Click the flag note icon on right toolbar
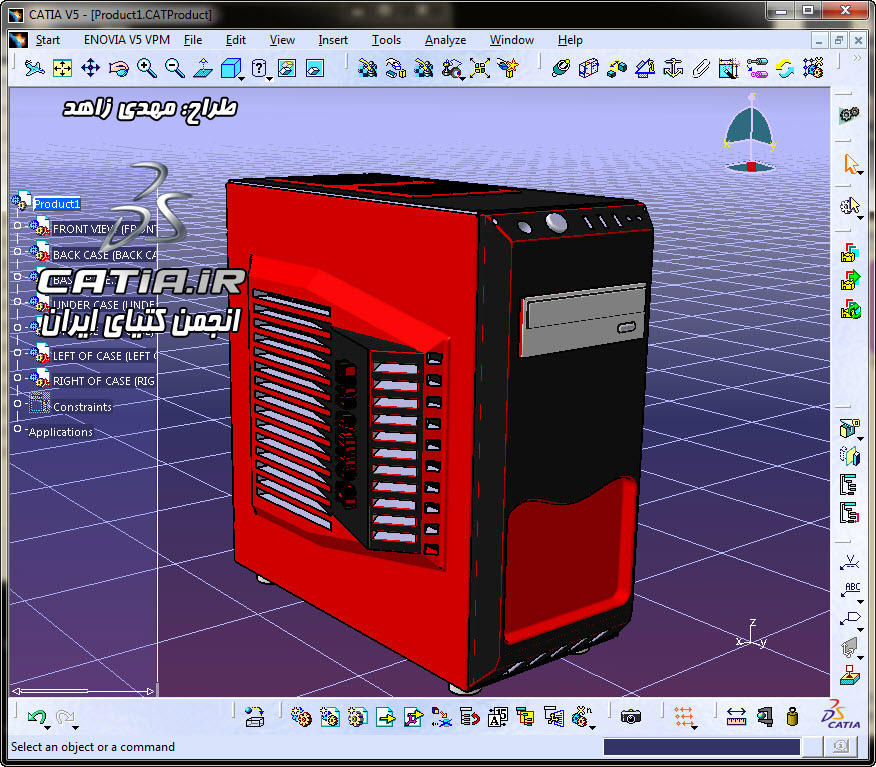The width and height of the screenshot is (876, 767). tap(850, 618)
